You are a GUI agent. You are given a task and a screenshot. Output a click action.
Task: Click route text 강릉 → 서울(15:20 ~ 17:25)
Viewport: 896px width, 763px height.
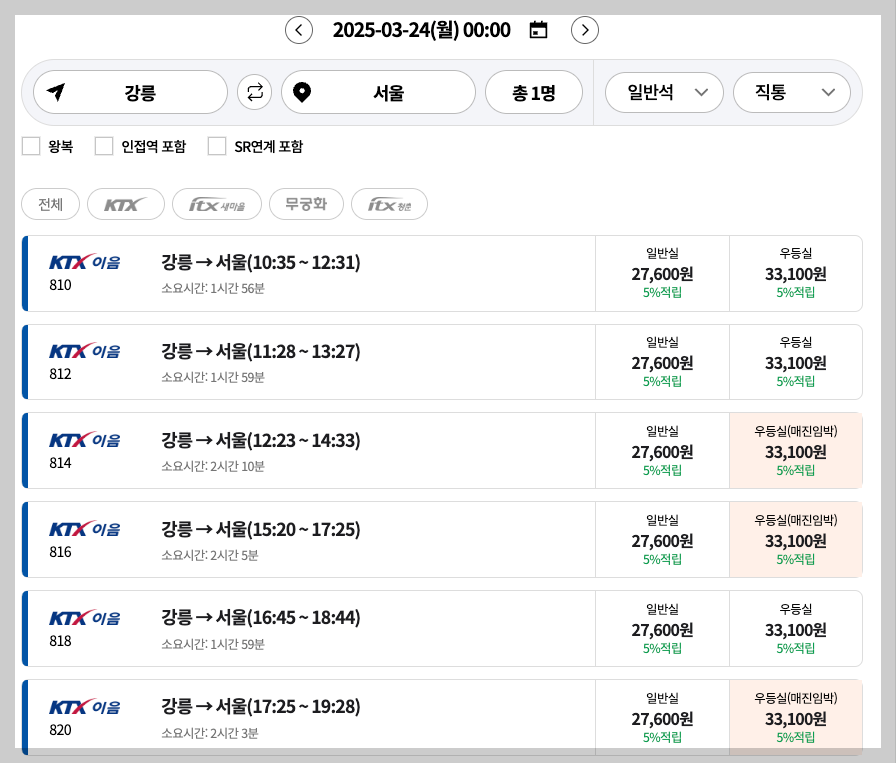click(x=261, y=529)
